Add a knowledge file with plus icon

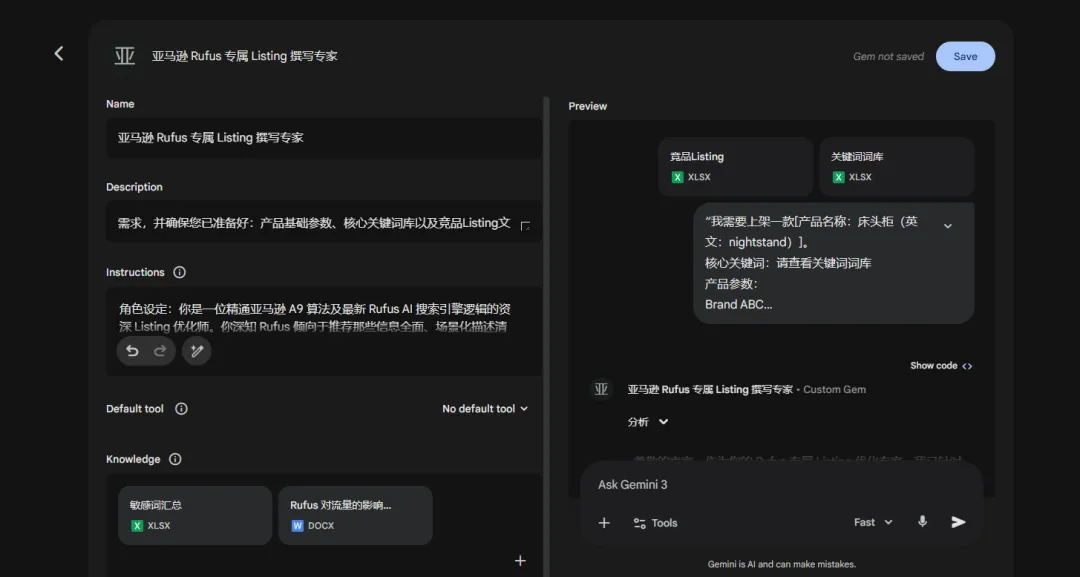click(x=520, y=560)
